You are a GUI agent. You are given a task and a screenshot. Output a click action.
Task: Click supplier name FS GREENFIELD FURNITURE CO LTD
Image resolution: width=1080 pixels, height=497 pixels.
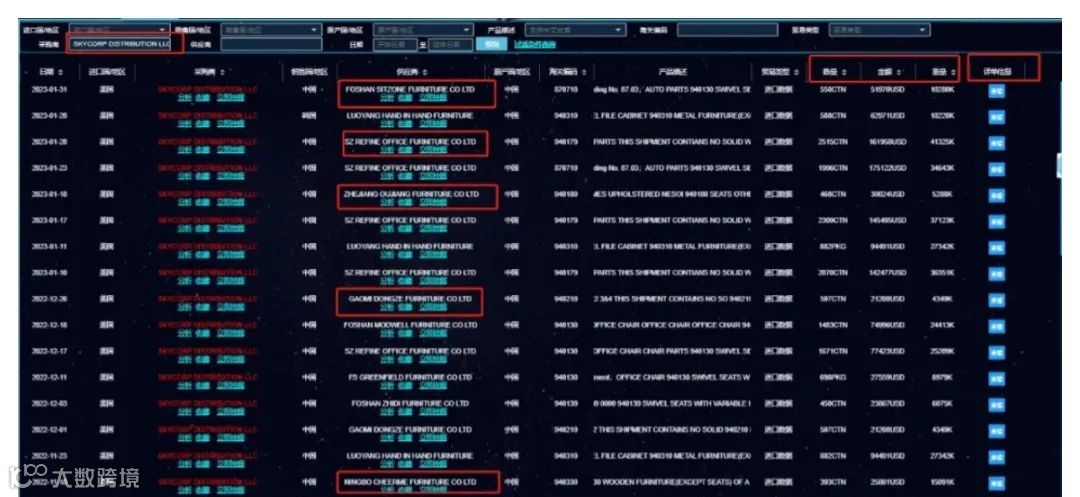point(411,377)
